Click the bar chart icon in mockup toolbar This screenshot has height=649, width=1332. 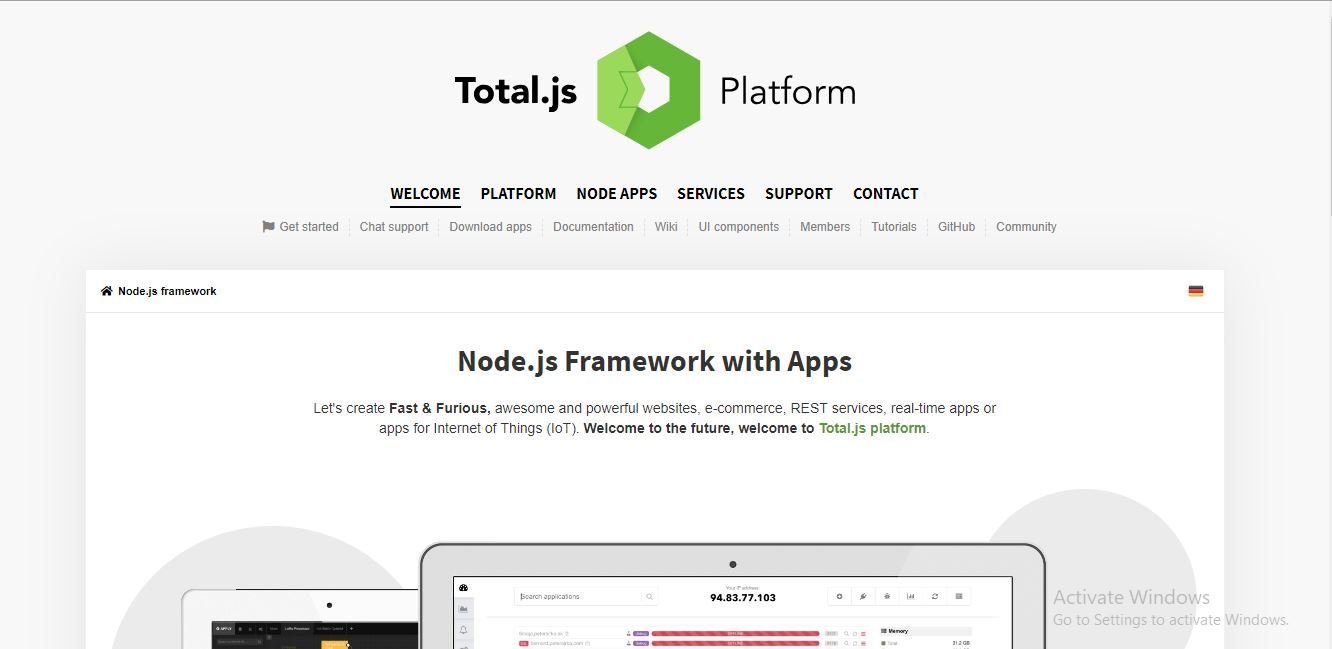[x=911, y=596]
